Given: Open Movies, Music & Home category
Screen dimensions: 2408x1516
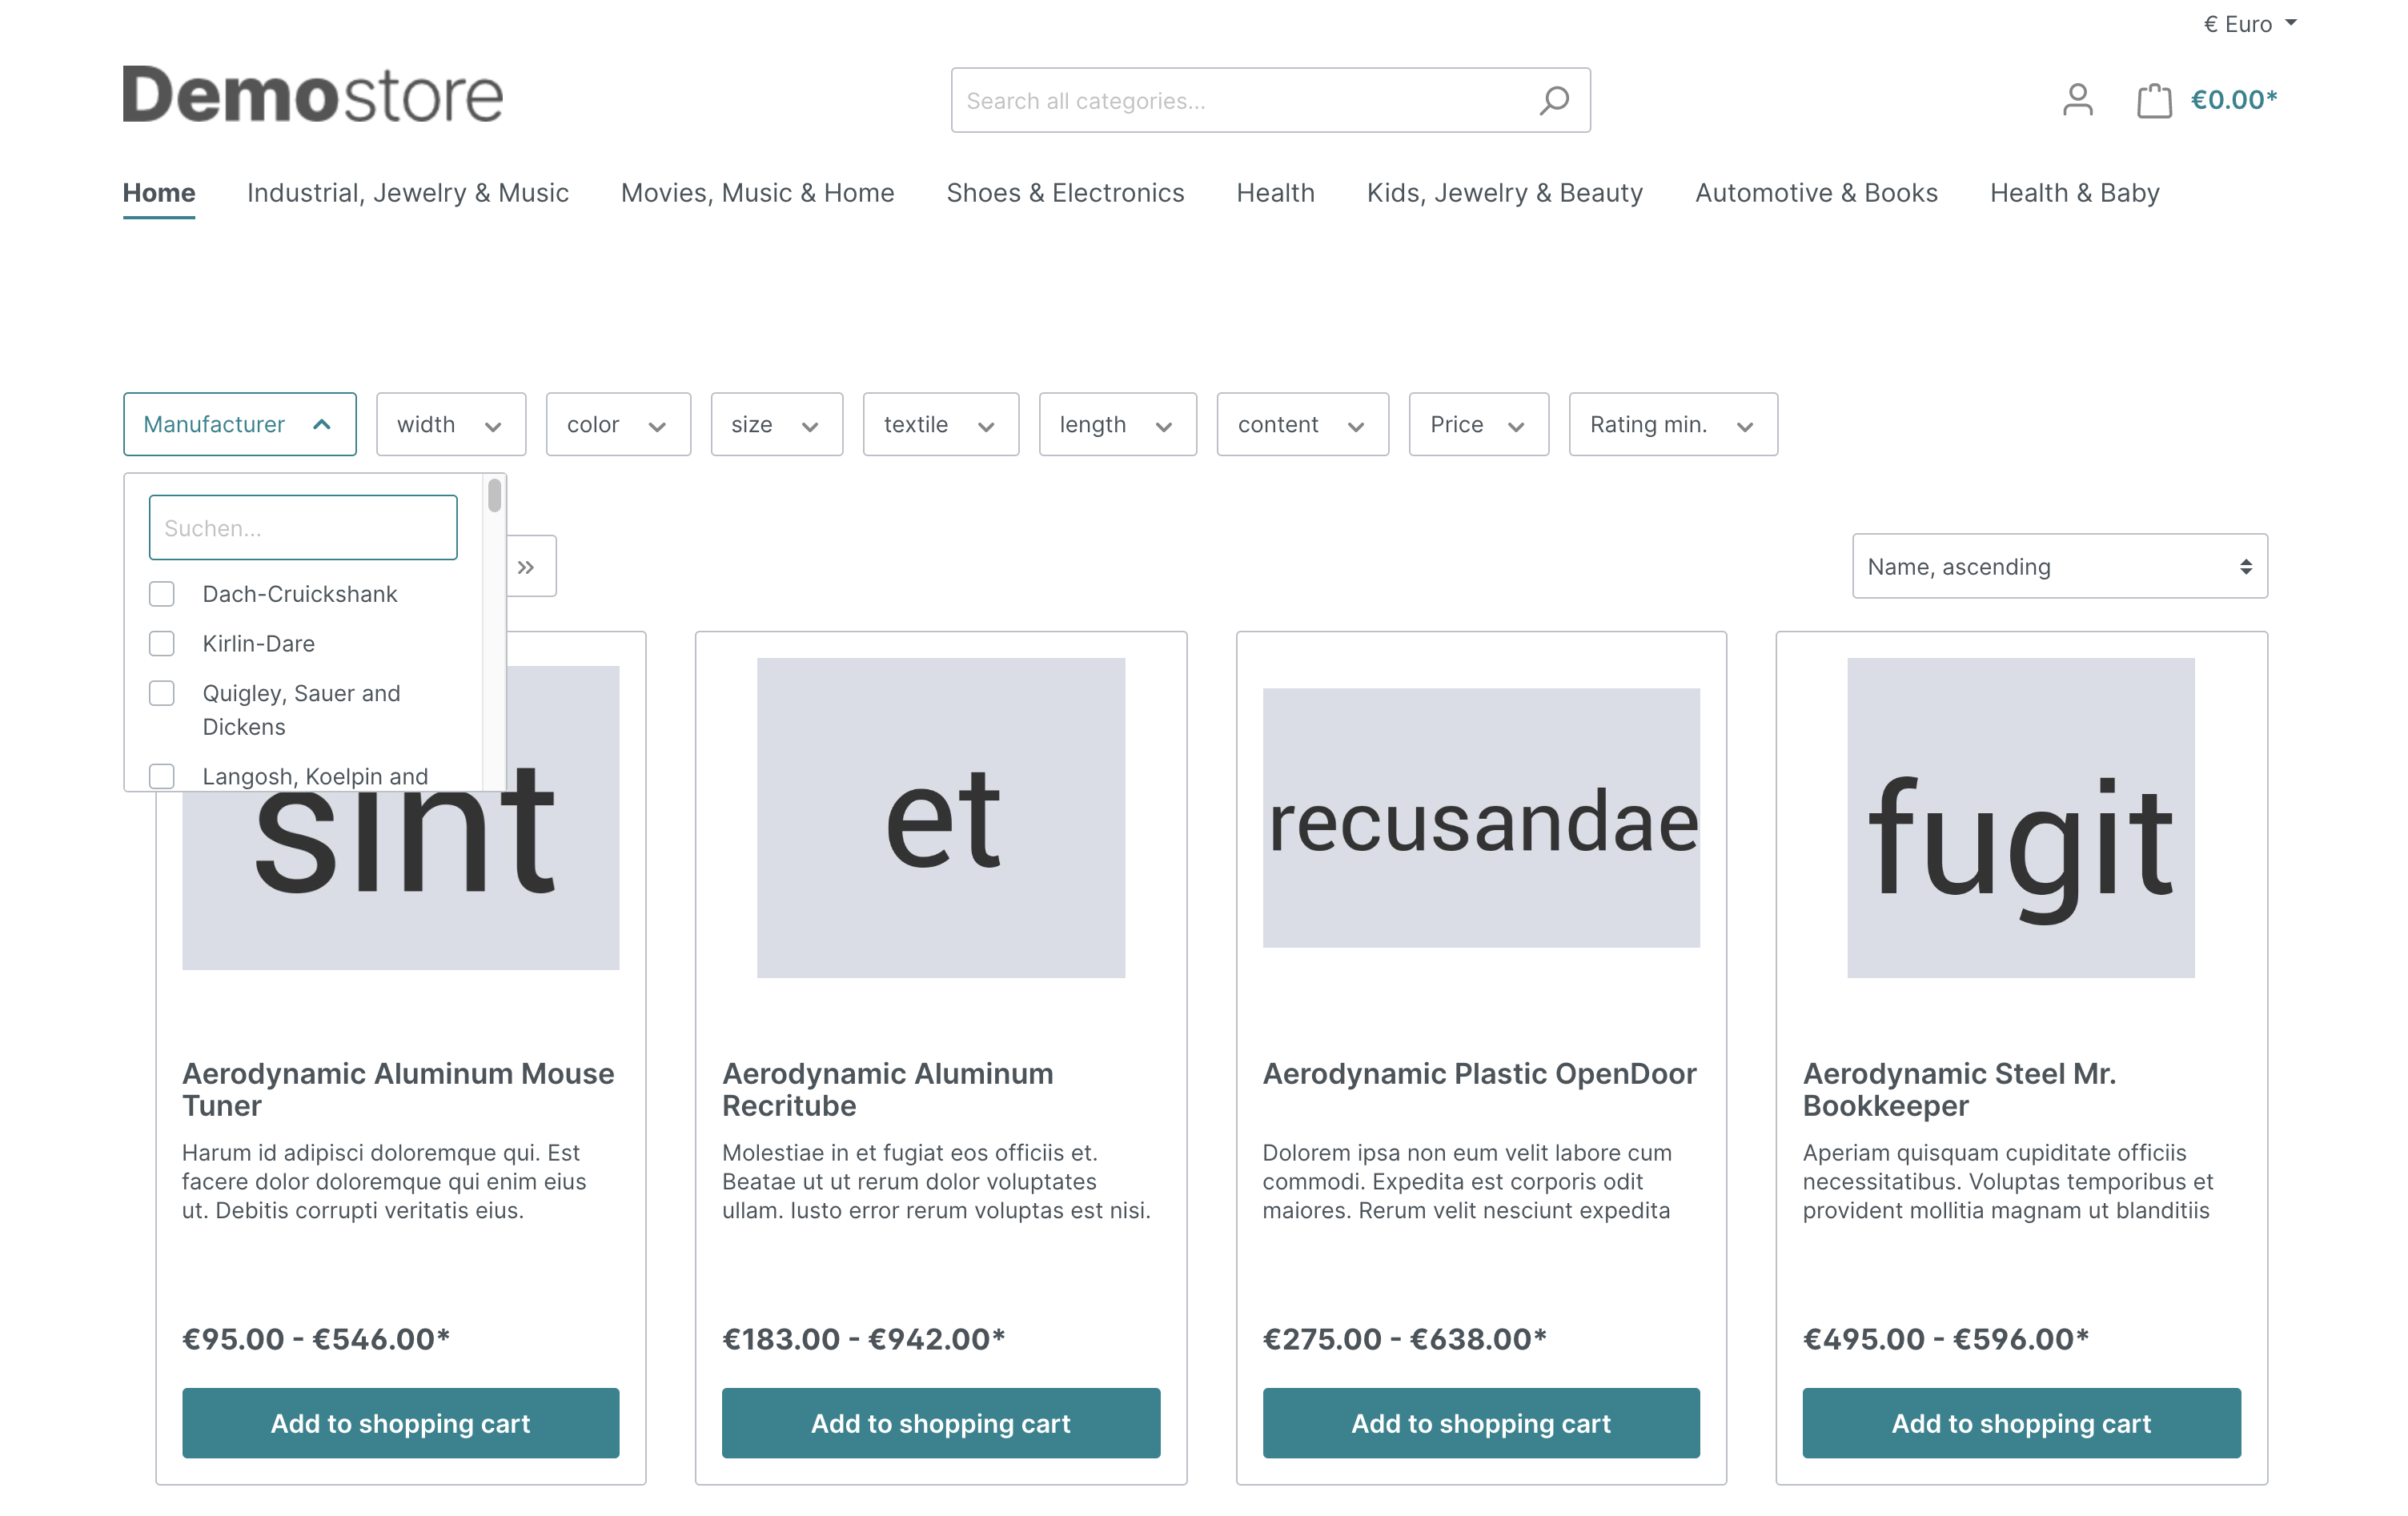Looking at the screenshot, I should pos(758,192).
